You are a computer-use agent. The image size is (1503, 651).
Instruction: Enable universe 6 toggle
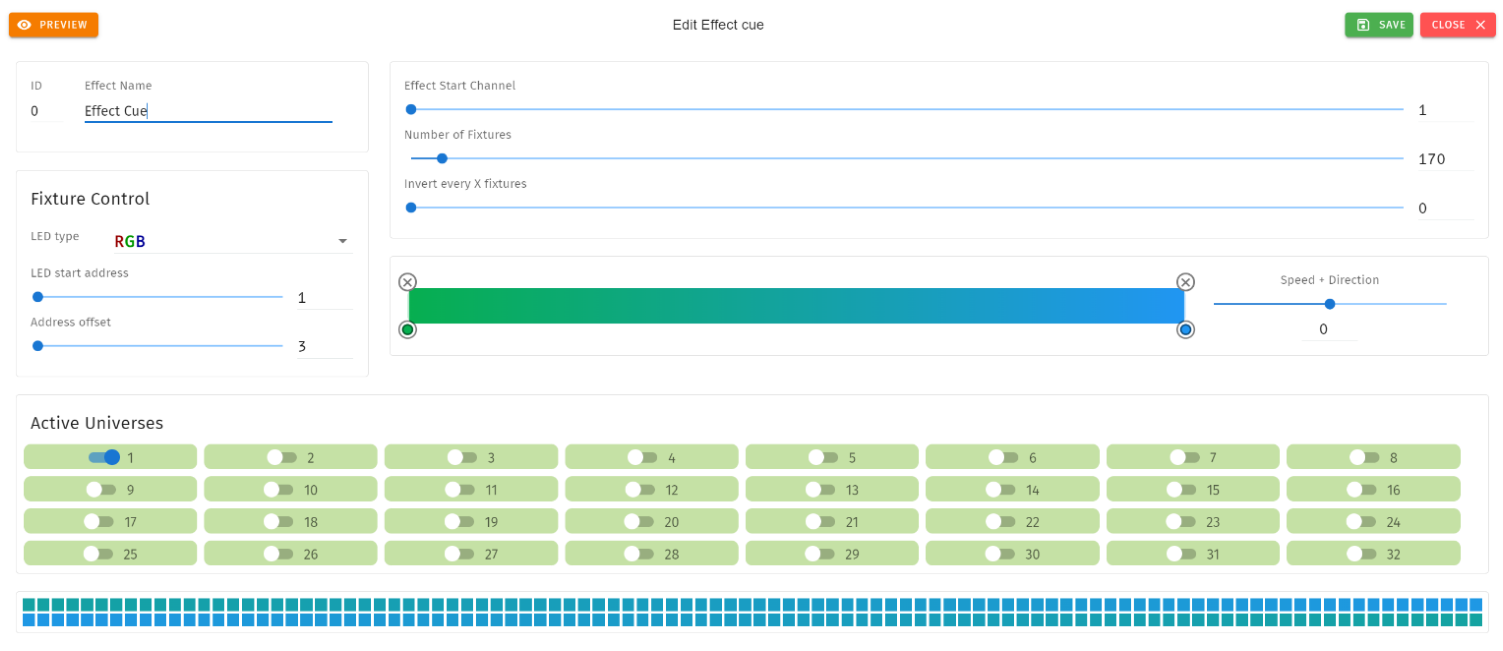1003,457
